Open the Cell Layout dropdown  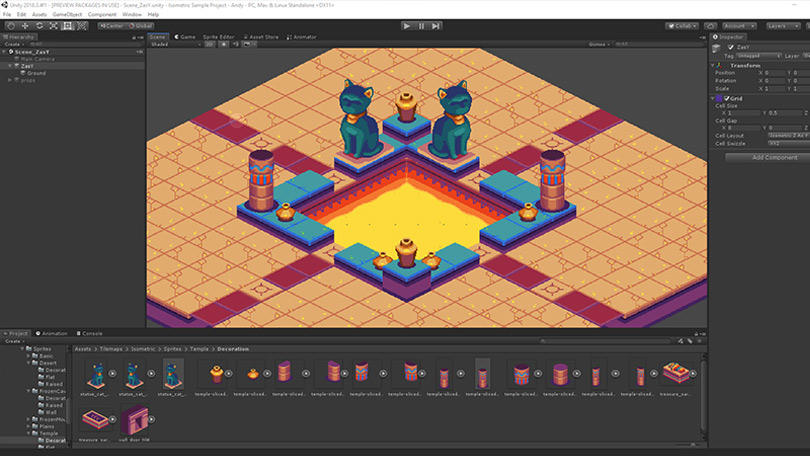coord(789,135)
